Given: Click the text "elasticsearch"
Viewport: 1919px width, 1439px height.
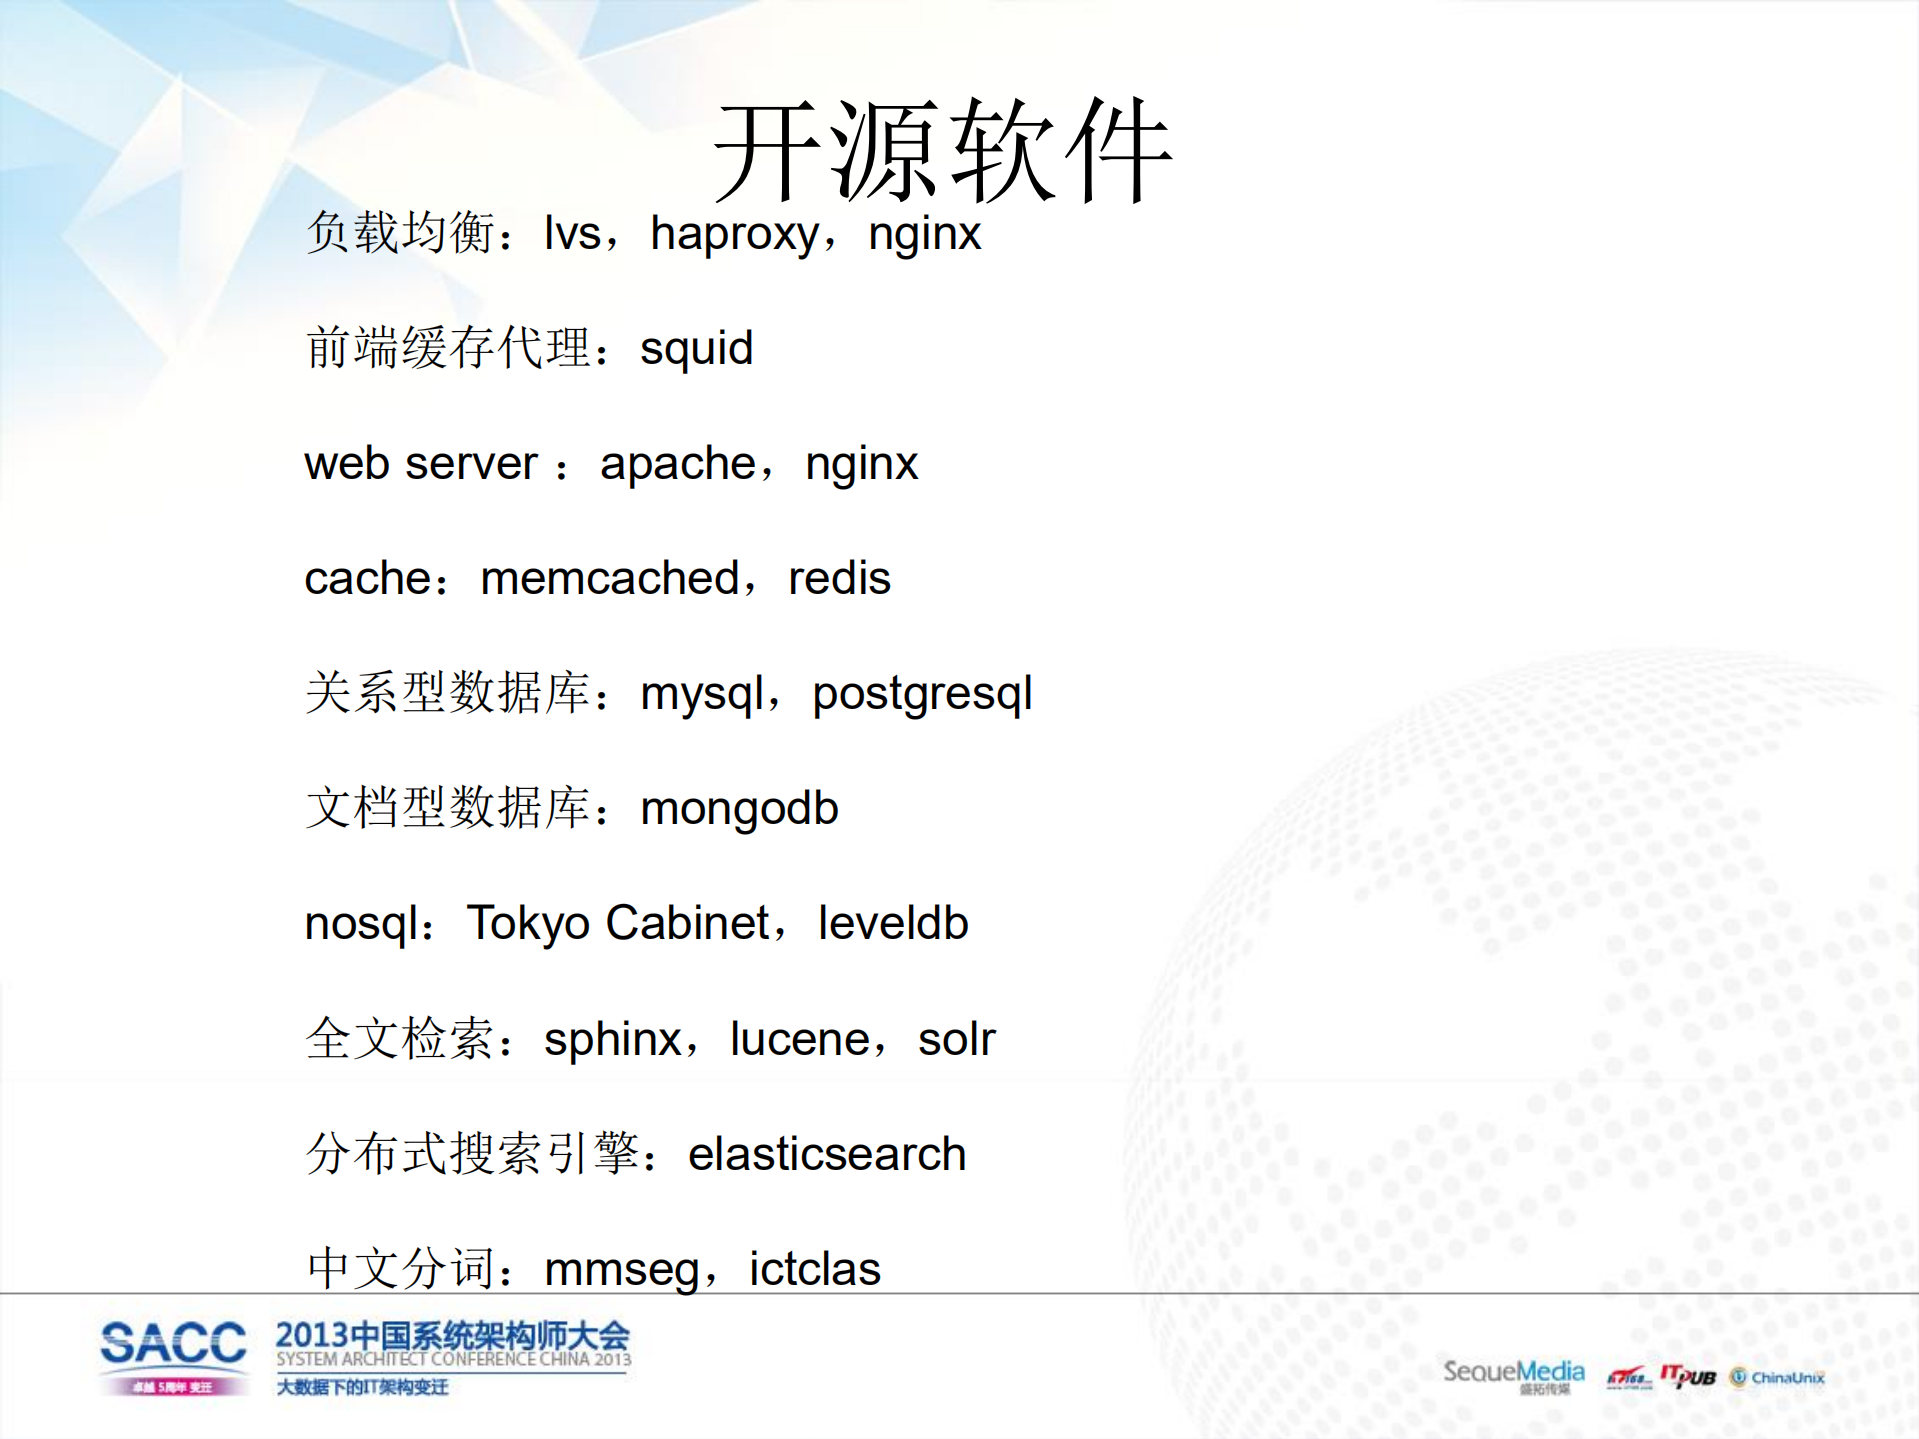Looking at the screenshot, I should coord(828,1153).
